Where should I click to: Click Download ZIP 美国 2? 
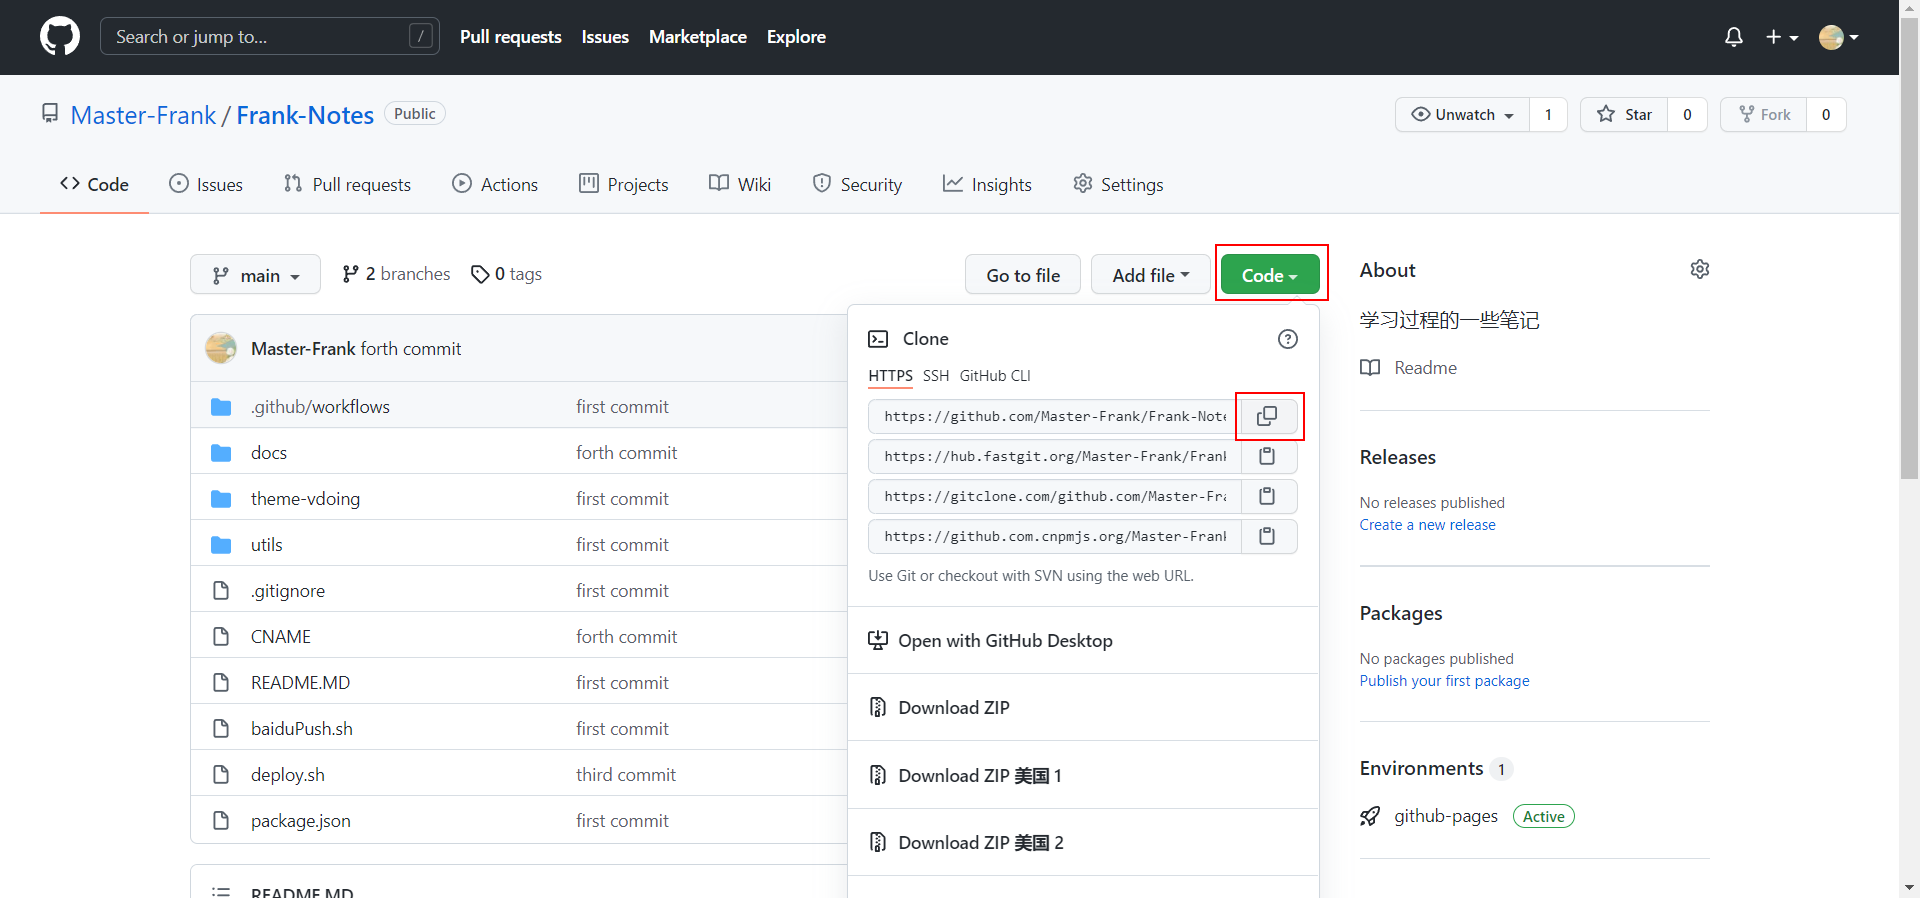click(1083, 843)
